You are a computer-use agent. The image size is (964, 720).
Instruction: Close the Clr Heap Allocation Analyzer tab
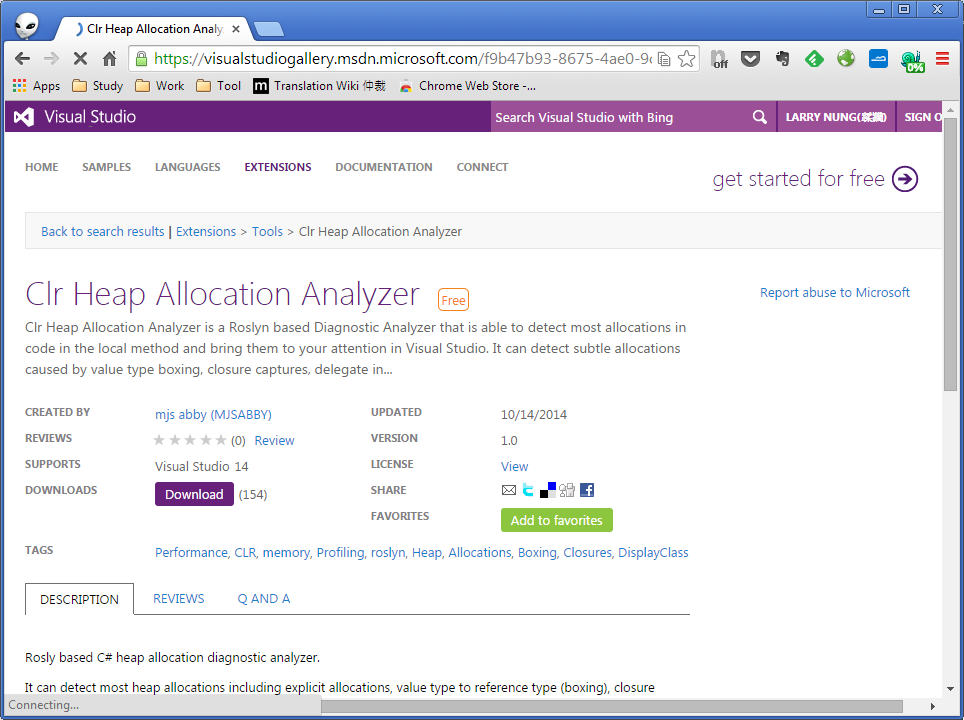pos(235,29)
